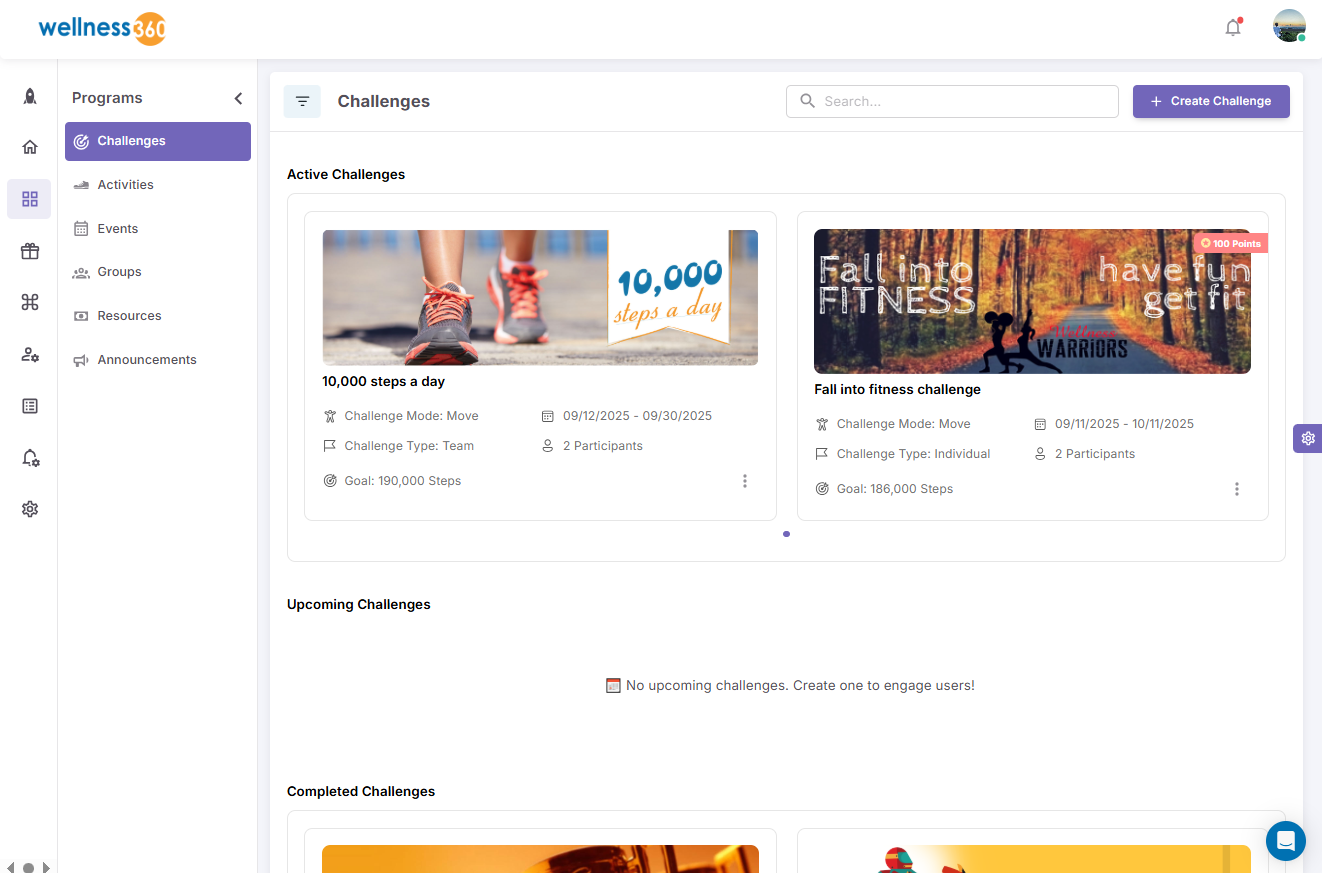The image size is (1322, 873).
Task: Click Goal: 190,000 Steps text
Action: click(403, 481)
